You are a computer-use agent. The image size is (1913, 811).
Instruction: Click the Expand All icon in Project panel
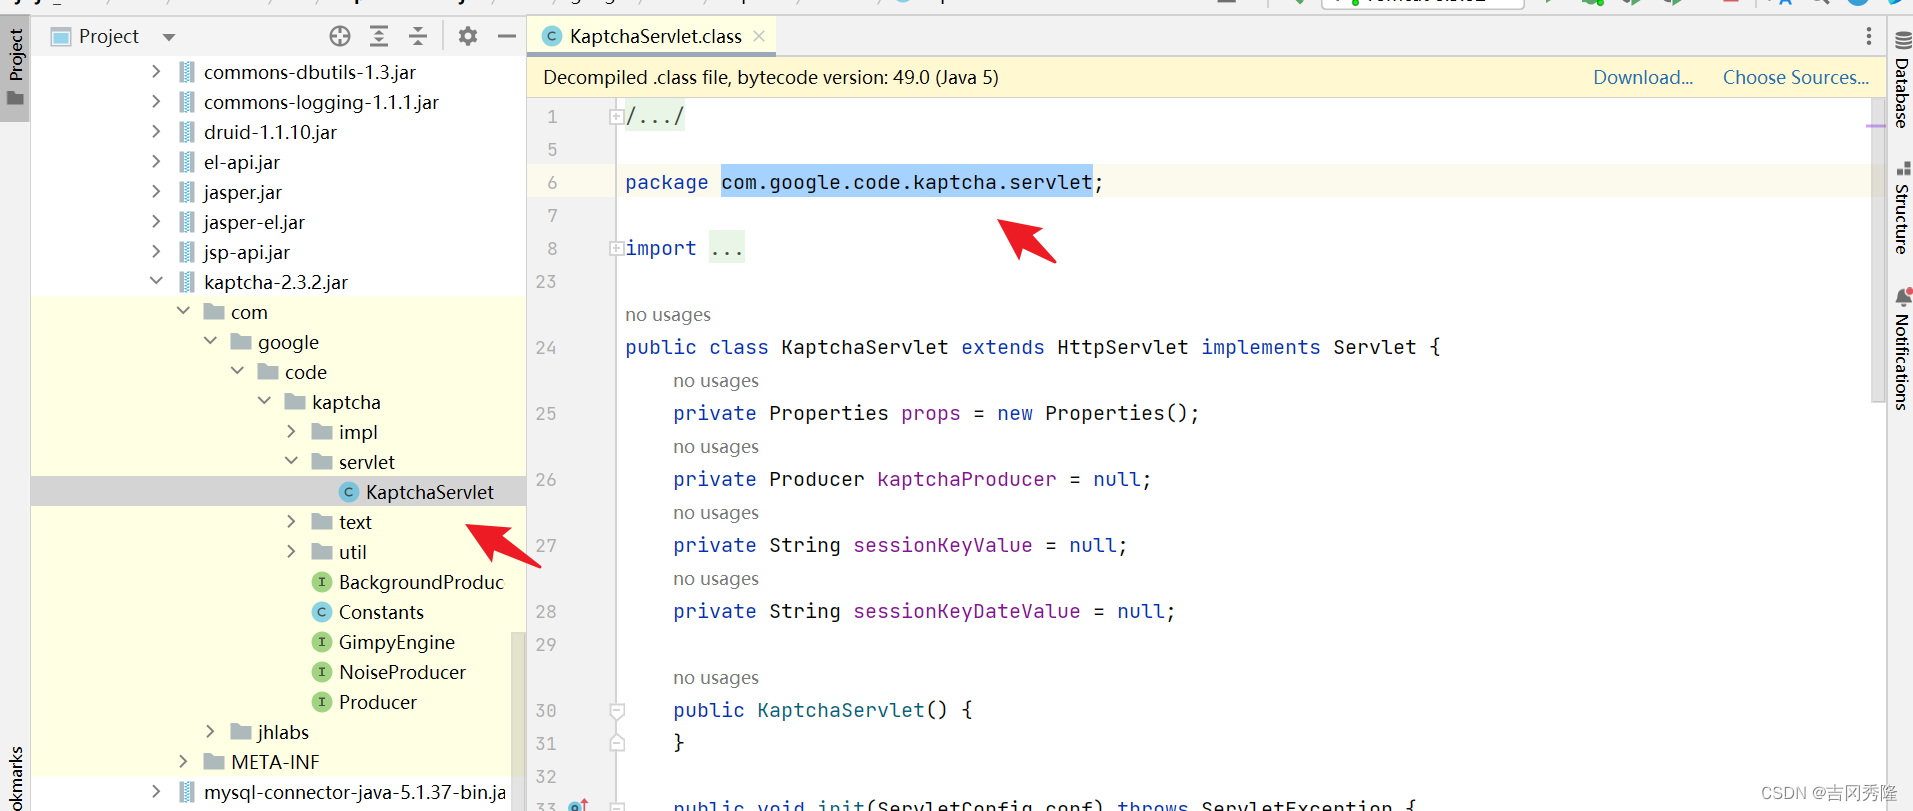[x=379, y=37]
